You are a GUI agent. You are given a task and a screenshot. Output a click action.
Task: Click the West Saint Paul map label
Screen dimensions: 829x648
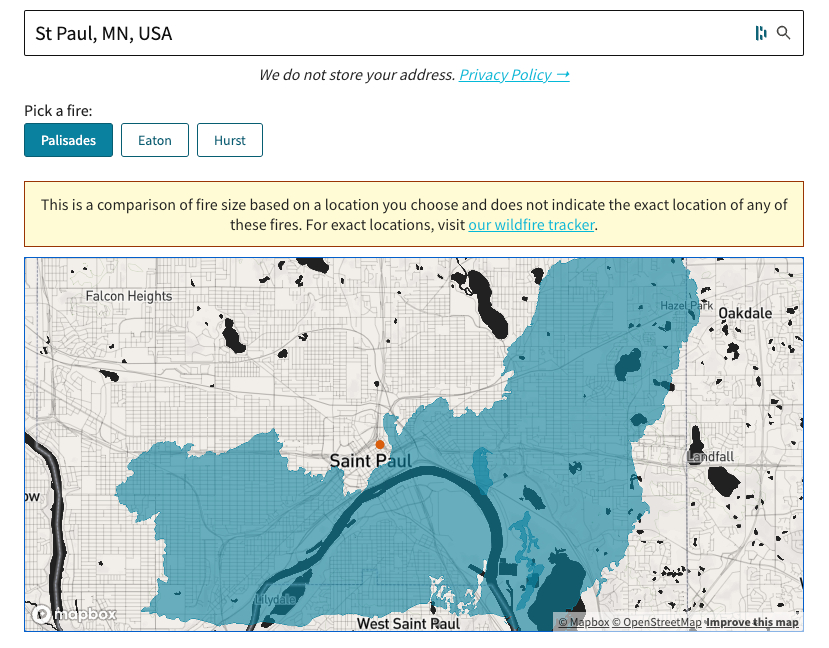click(x=408, y=623)
